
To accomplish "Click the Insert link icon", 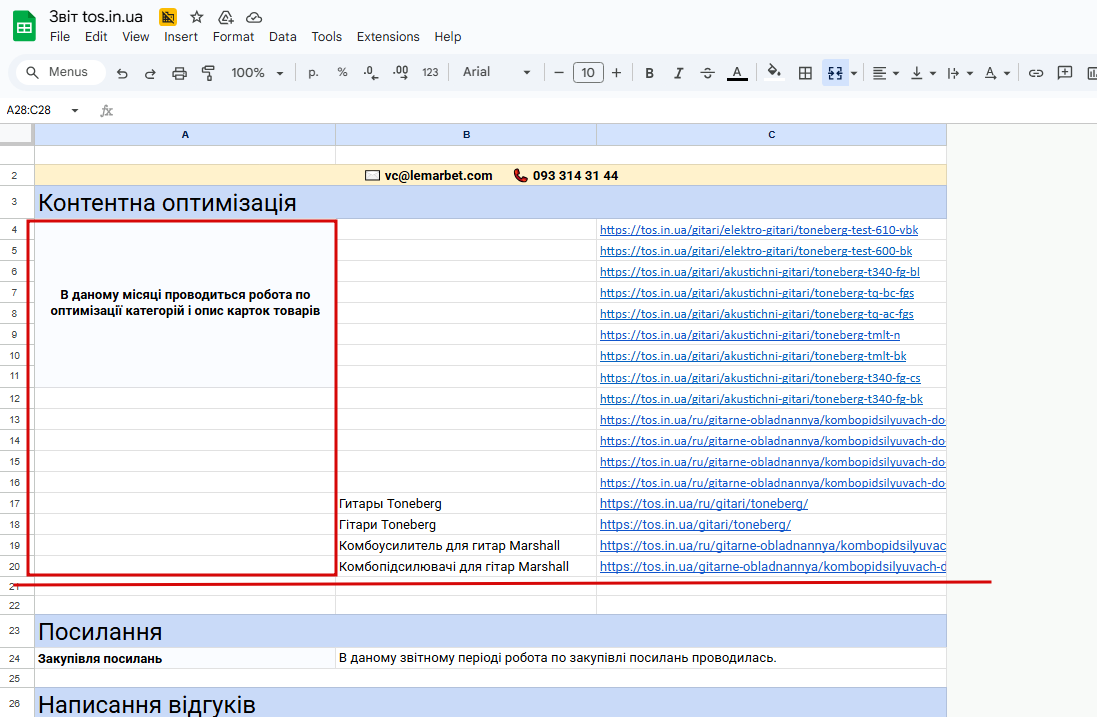I will 1036,73.
